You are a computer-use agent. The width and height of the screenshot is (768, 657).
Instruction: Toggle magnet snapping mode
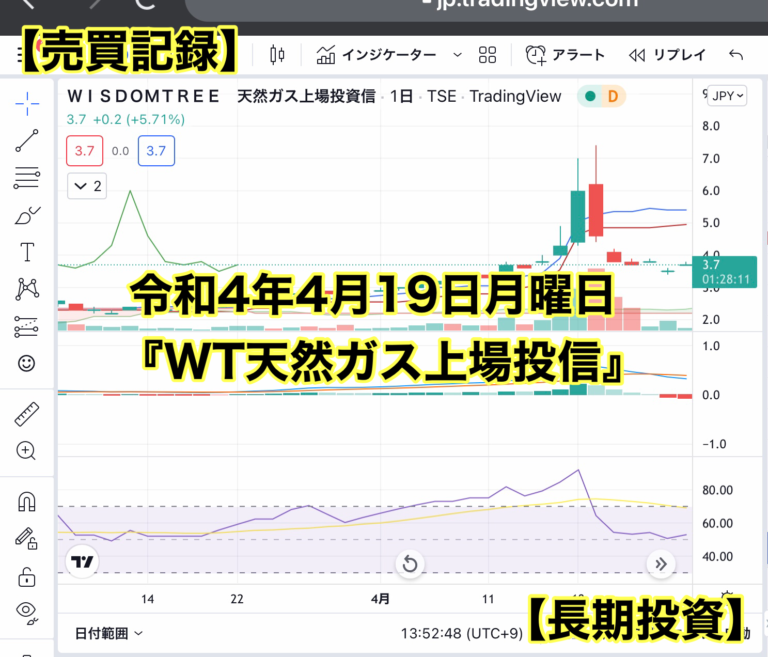coord(26,502)
